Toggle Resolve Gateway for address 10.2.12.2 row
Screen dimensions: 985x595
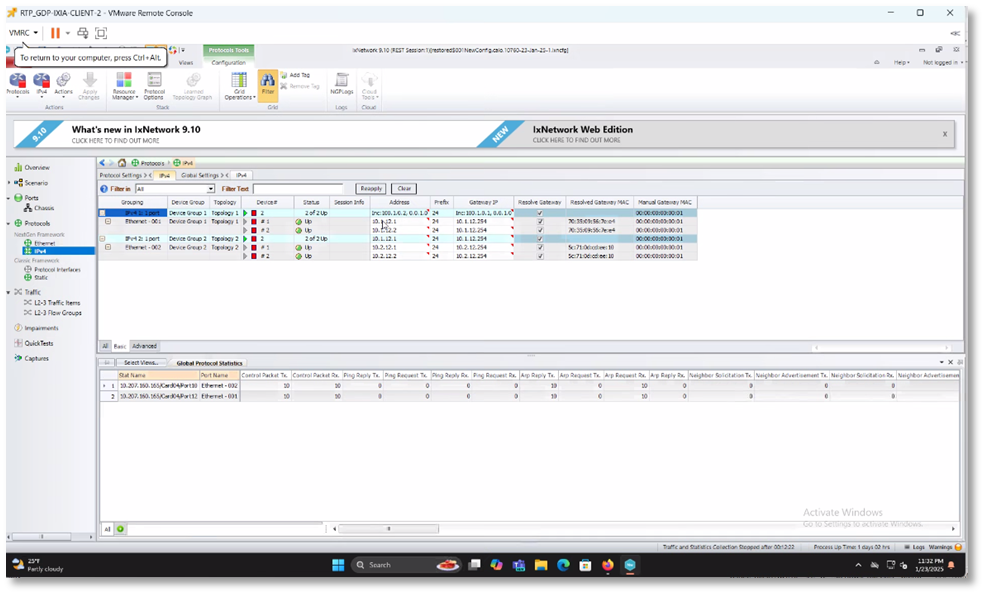pyautogui.click(x=540, y=256)
